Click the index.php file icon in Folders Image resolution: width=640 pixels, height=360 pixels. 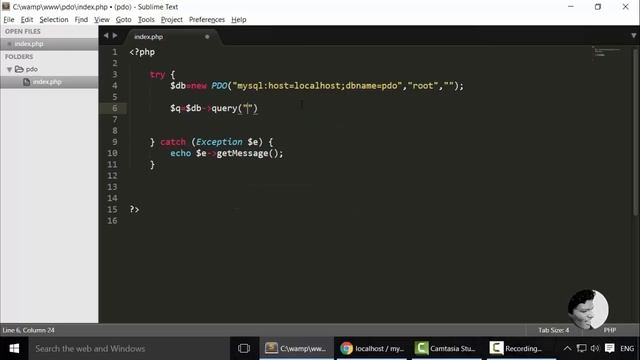click(x=27, y=82)
